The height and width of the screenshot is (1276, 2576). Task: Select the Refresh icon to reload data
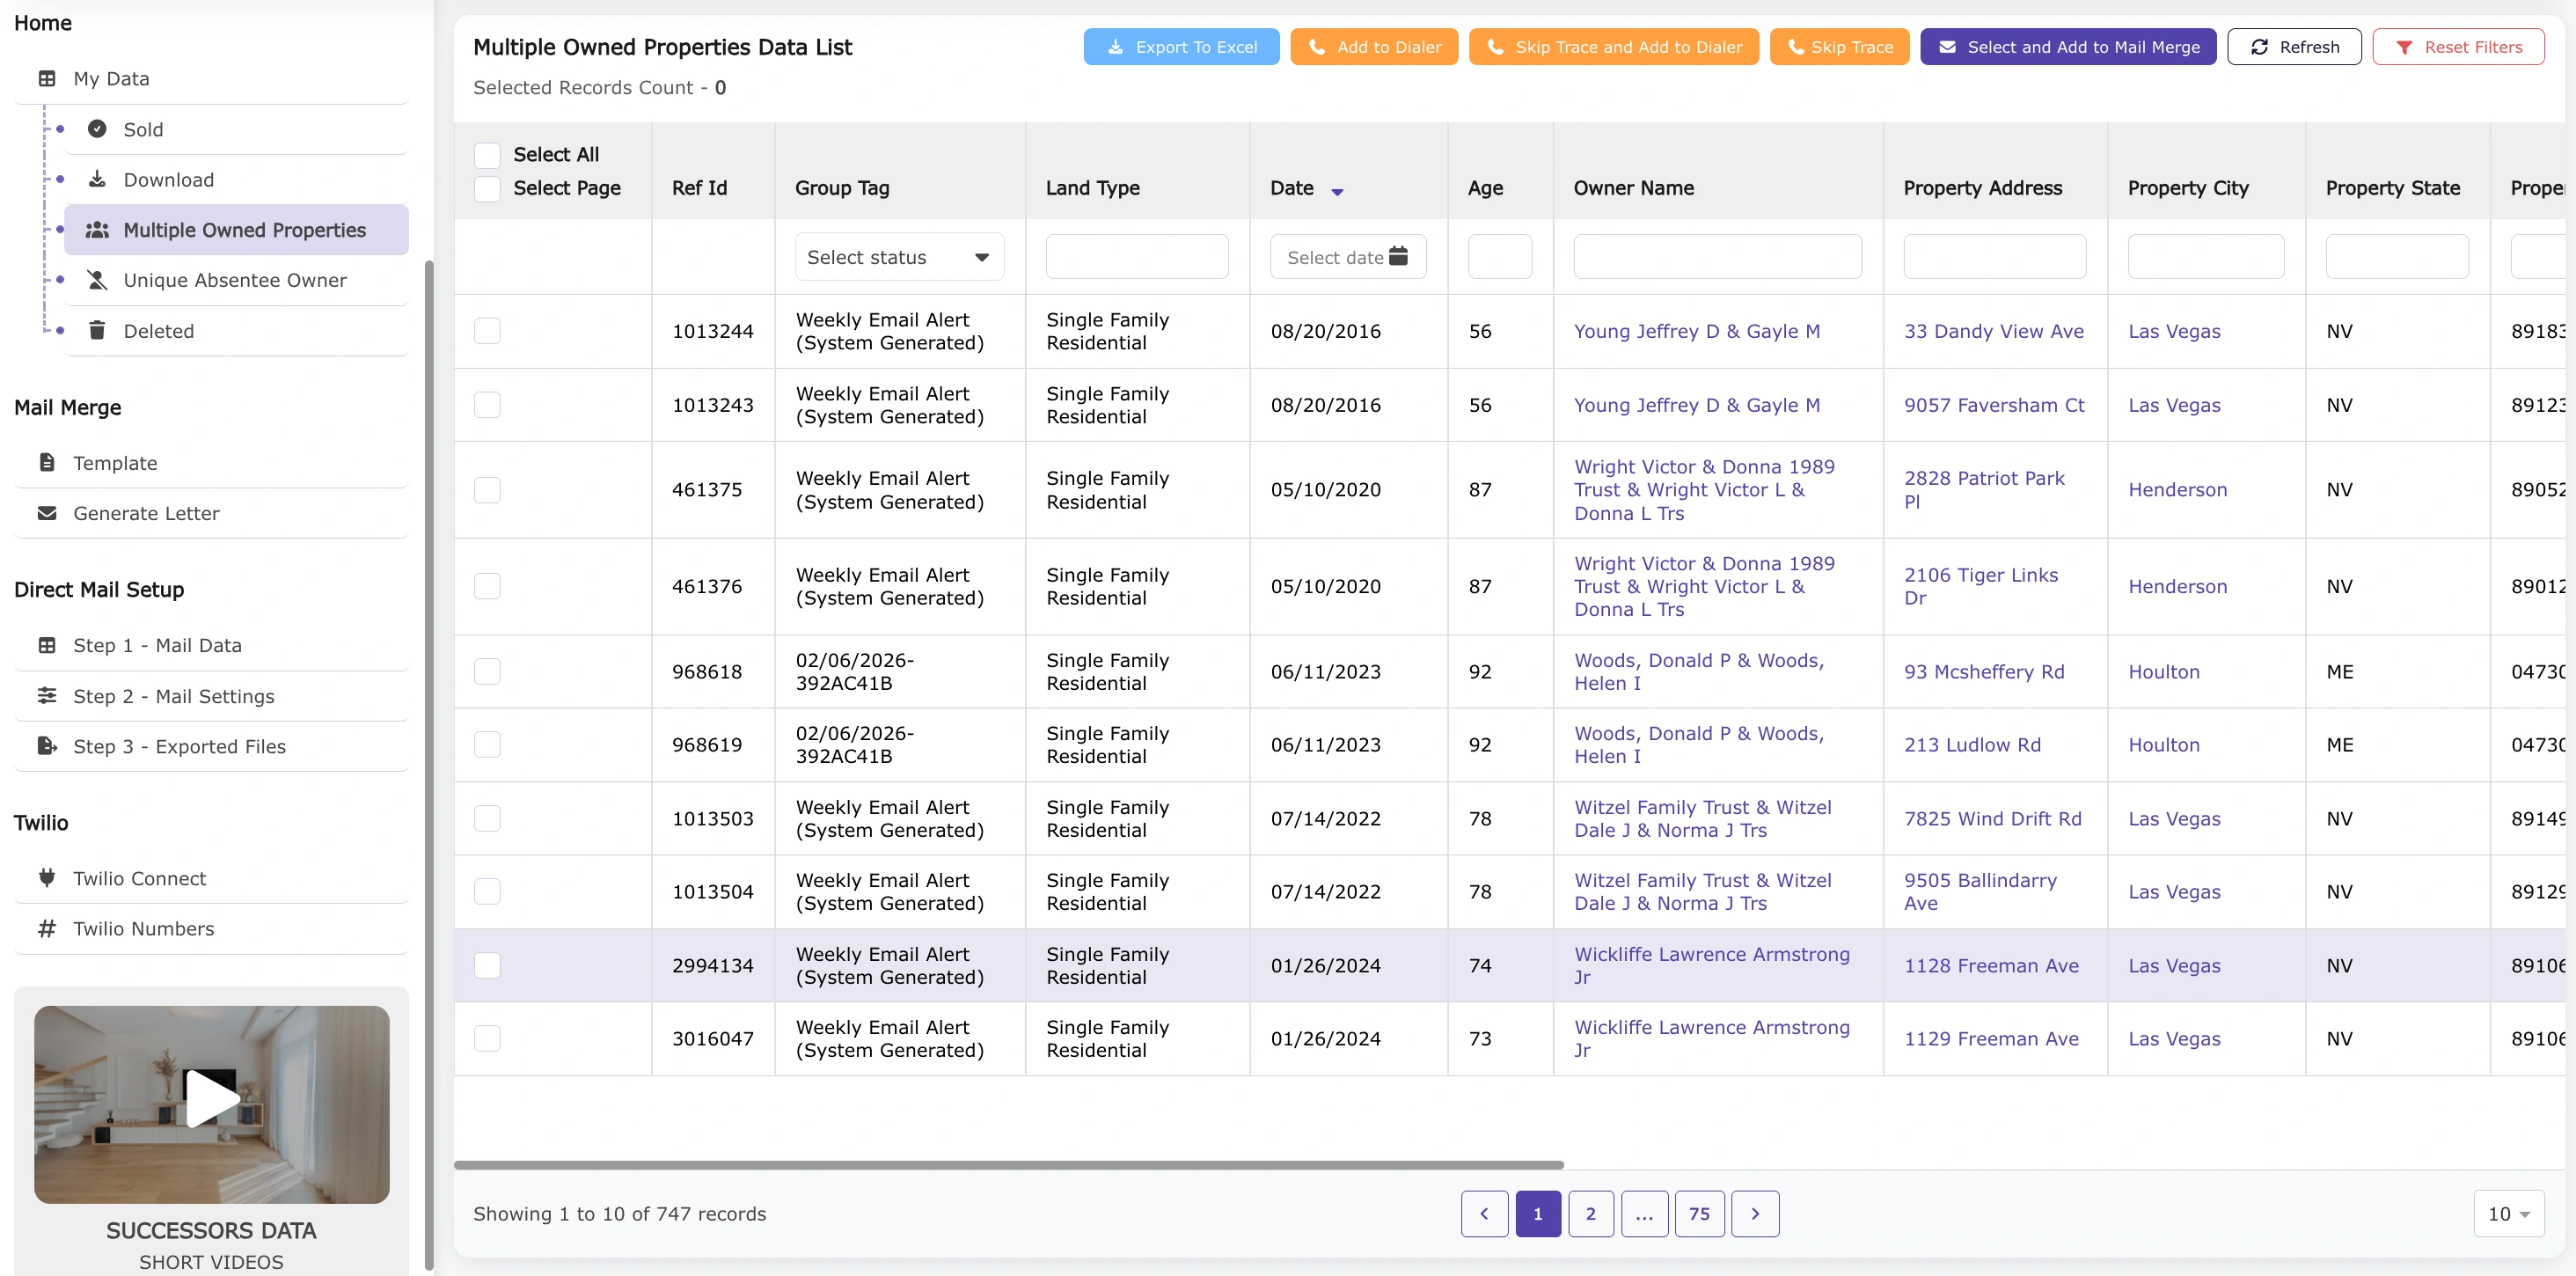coord(2260,46)
